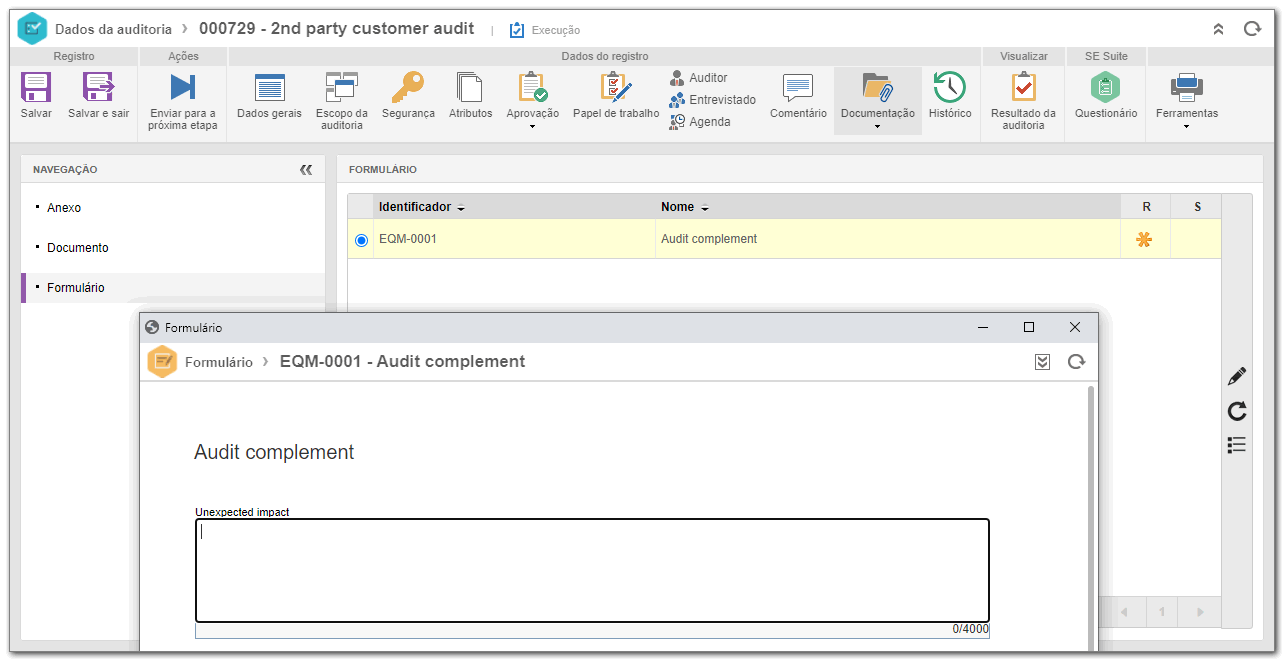The width and height of the screenshot is (1285, 662).
Task: Select the EQM-0001 radio button
Action: click(x=361, y=240)
